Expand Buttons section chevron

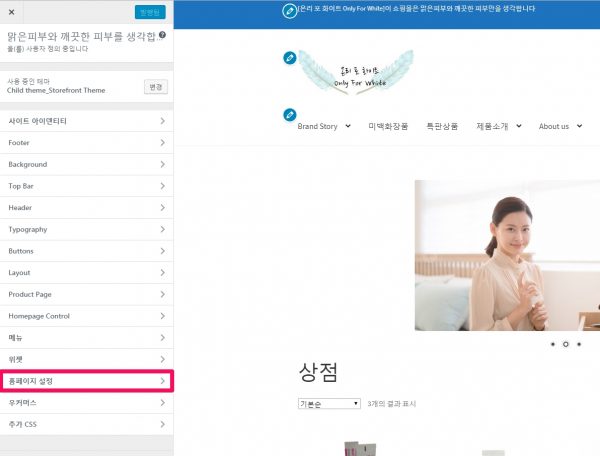pyautogui.click(x=163, y=251)
